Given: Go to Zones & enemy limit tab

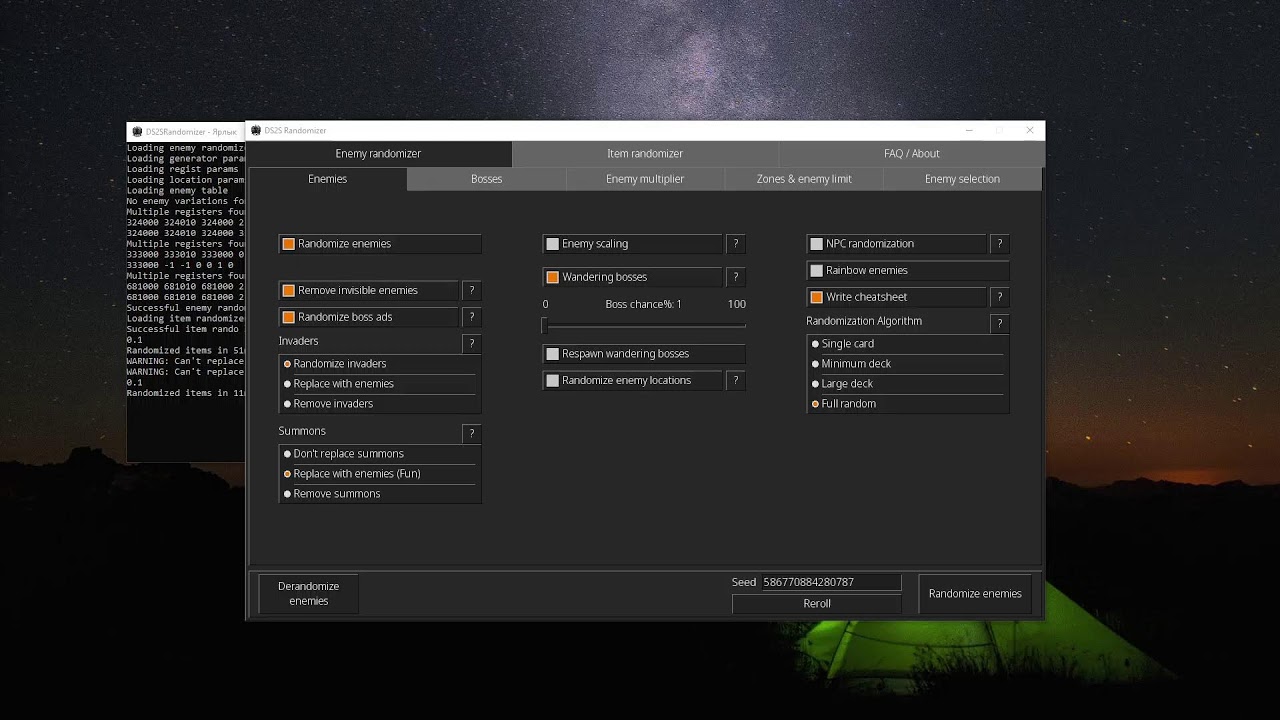Looking at the screenshot, I should pyautogui.click(x=804, y=179).
